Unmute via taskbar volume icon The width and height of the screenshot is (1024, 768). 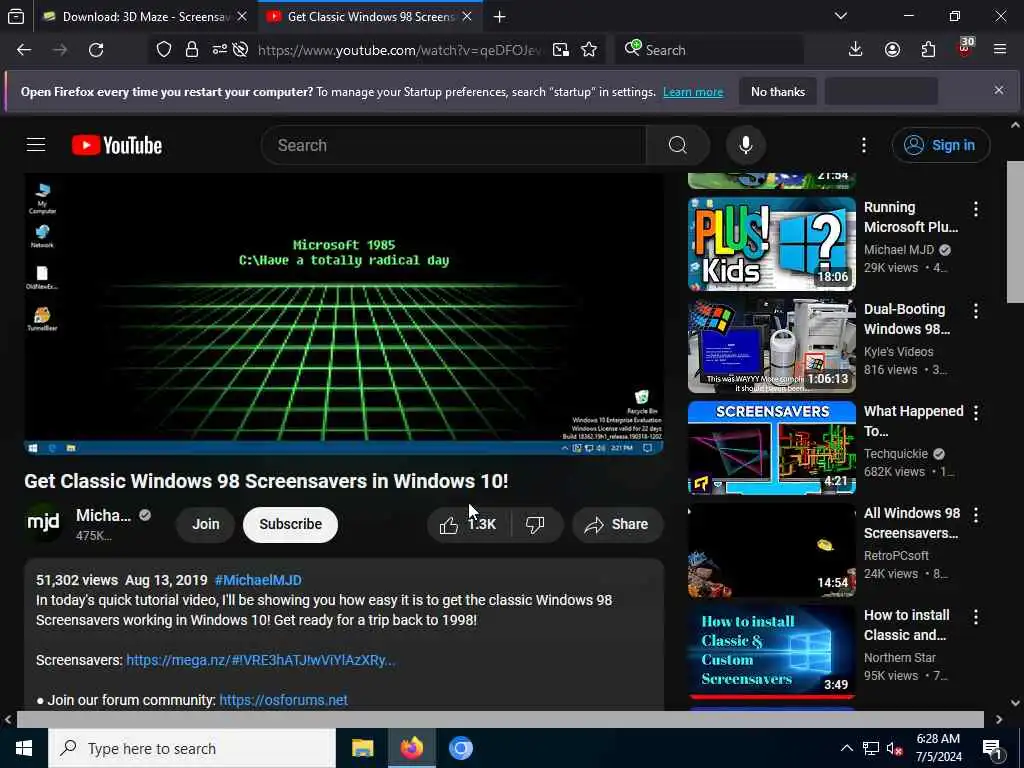[895, 748]
